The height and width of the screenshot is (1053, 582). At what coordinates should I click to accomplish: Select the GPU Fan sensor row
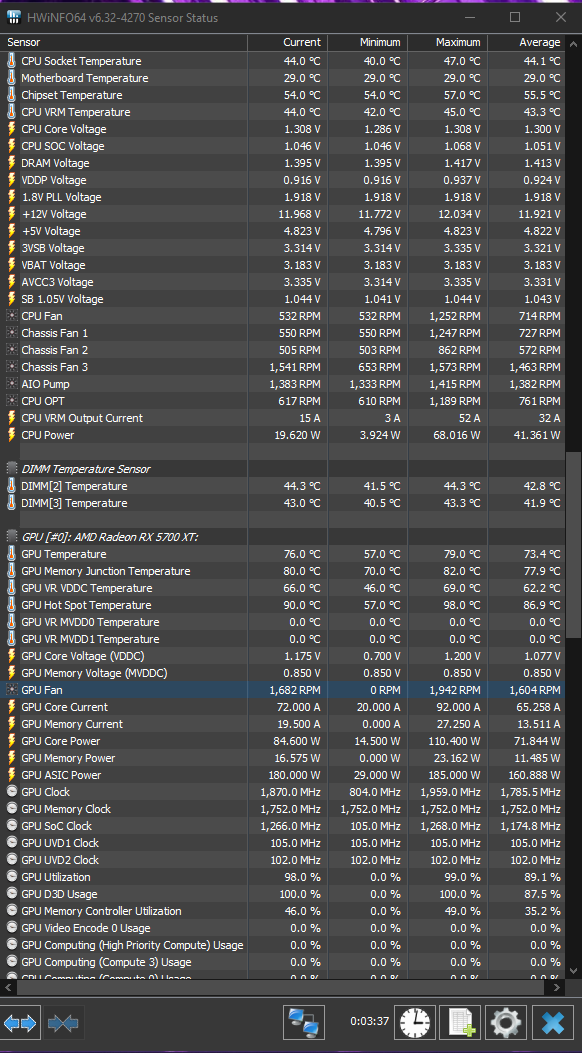pyautogui.click(x=282, y=690)
